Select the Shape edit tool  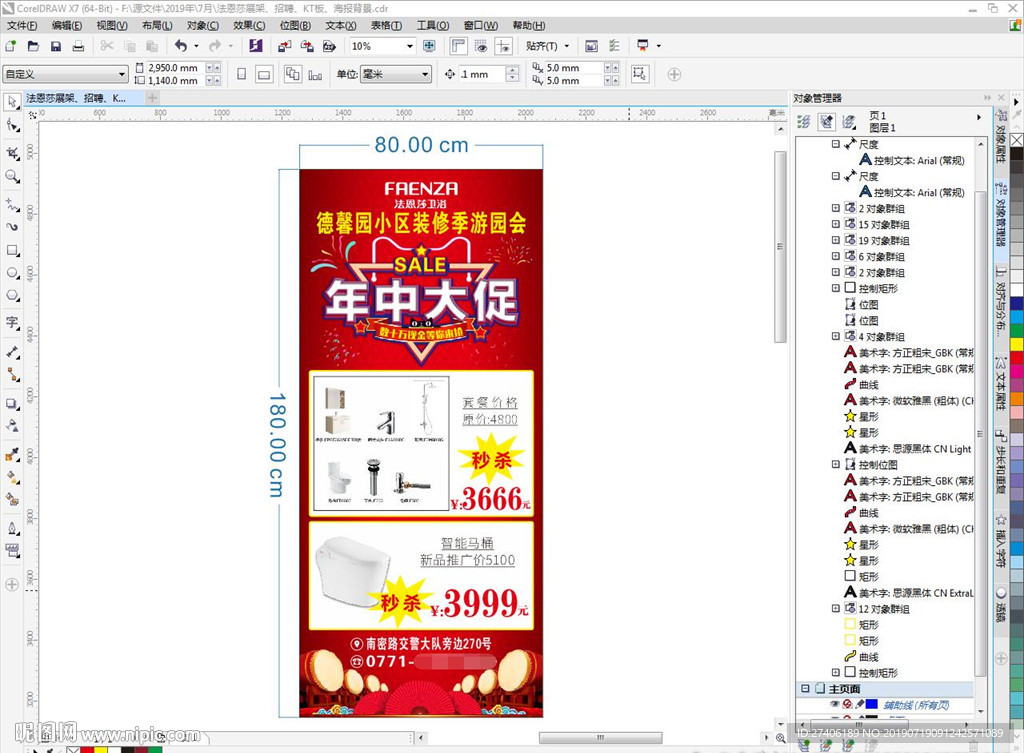[12, 125]
